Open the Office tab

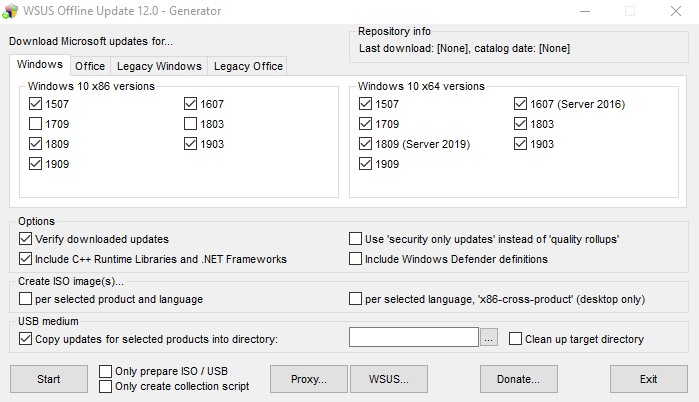point(90,66)
